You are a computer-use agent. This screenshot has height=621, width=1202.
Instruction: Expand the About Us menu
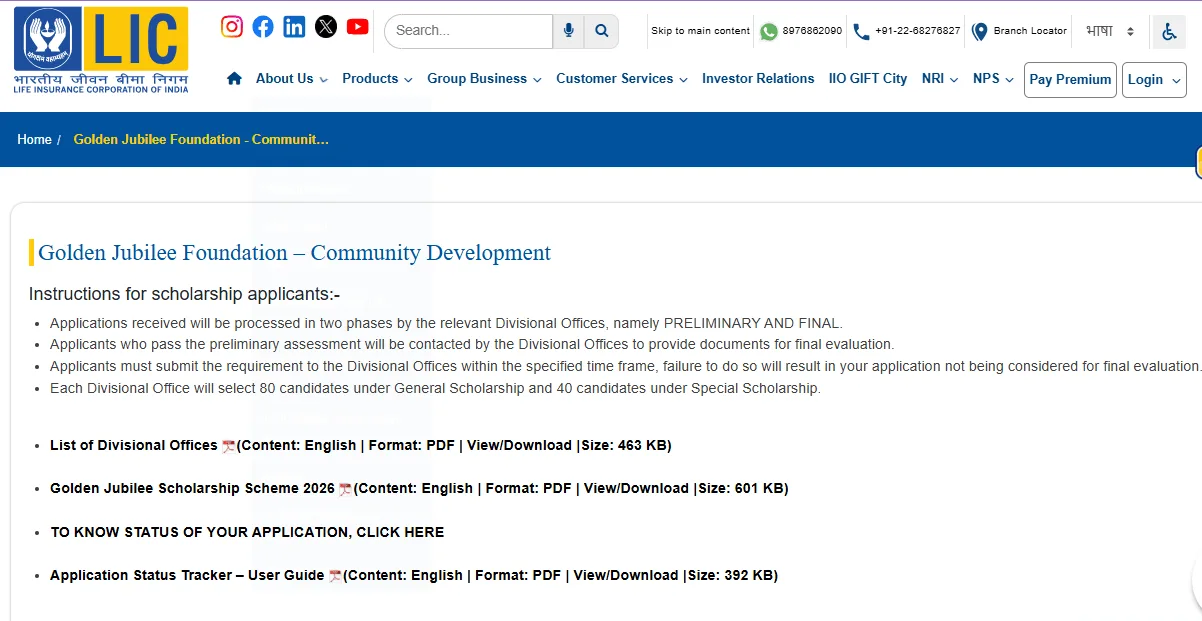click(x=291, y=78)
